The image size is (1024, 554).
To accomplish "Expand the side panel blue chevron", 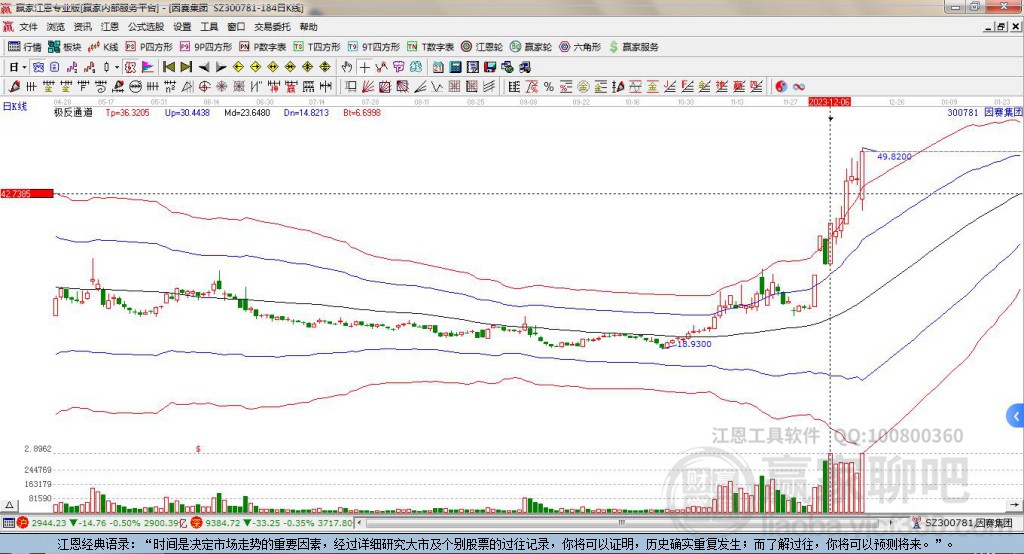I will tap(1016, 416).
